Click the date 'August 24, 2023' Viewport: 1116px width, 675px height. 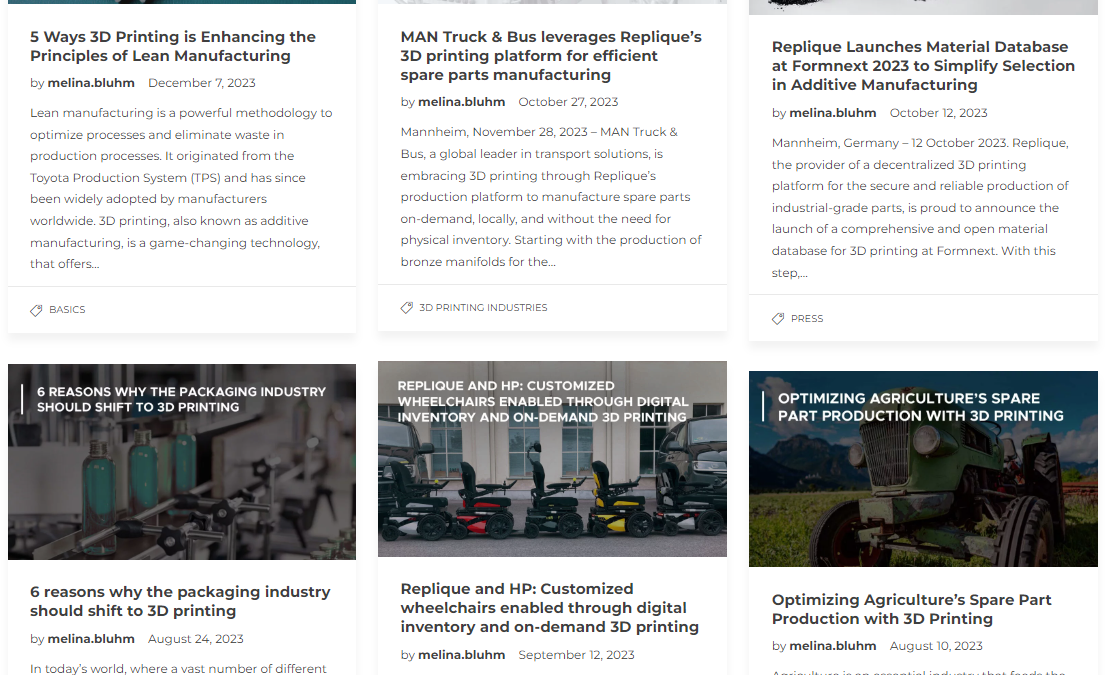click(196, 639)
